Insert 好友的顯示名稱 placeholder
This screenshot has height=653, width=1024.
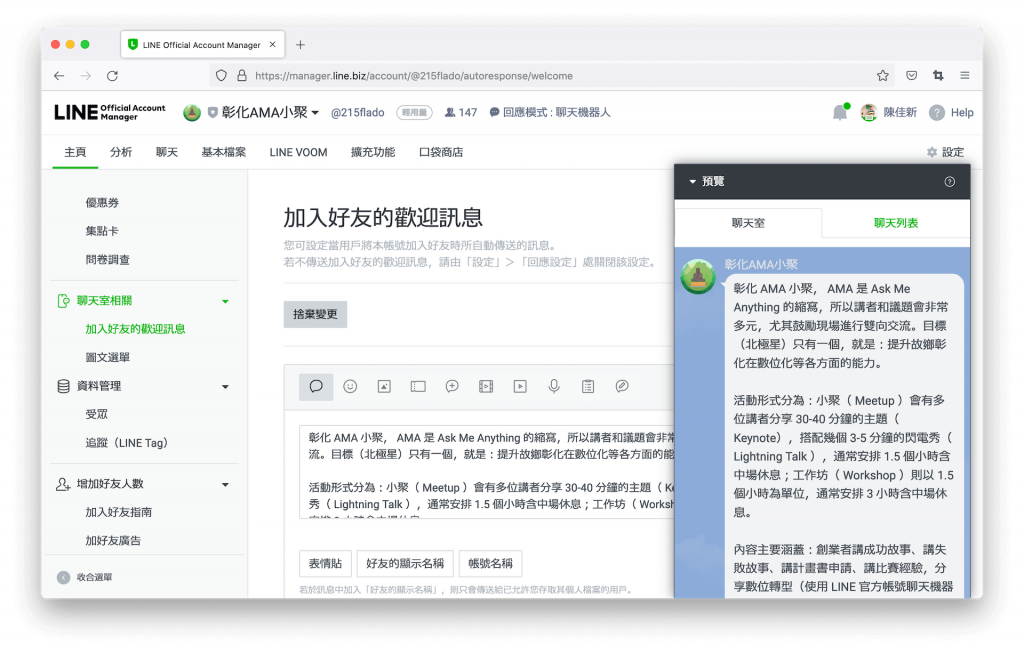tap(405, 564)
